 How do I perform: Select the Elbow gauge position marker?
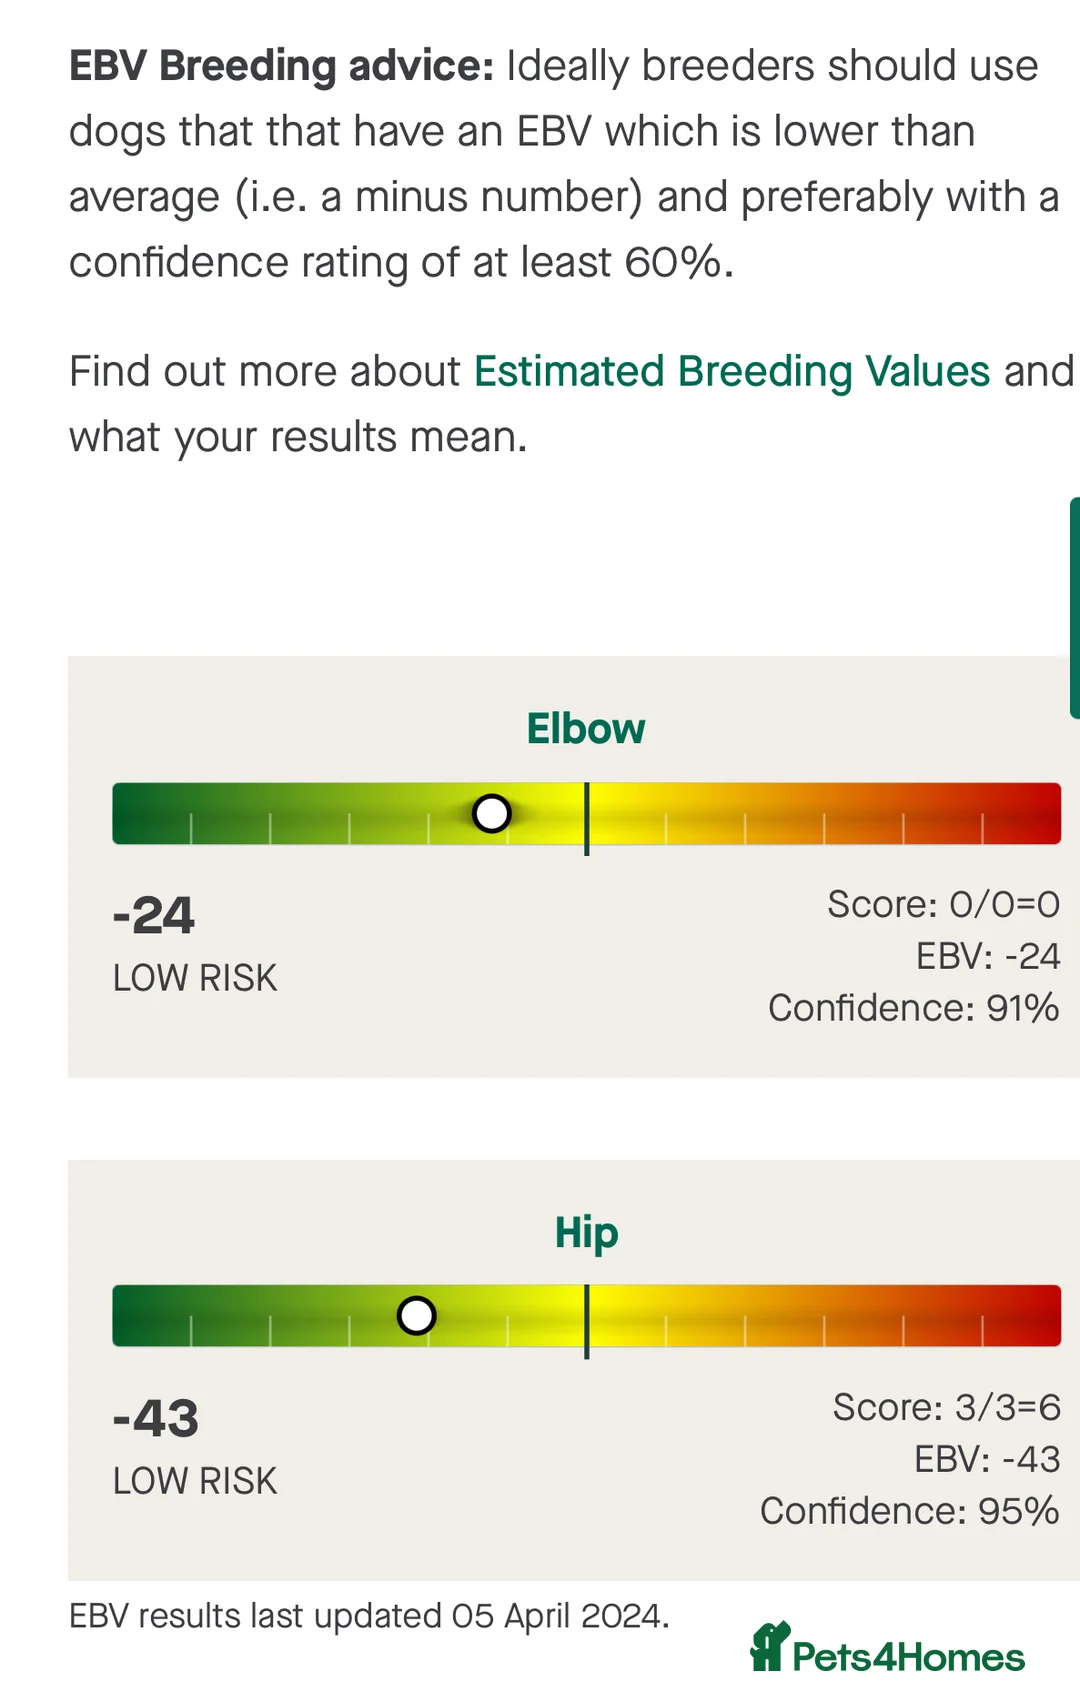(491, 813)
